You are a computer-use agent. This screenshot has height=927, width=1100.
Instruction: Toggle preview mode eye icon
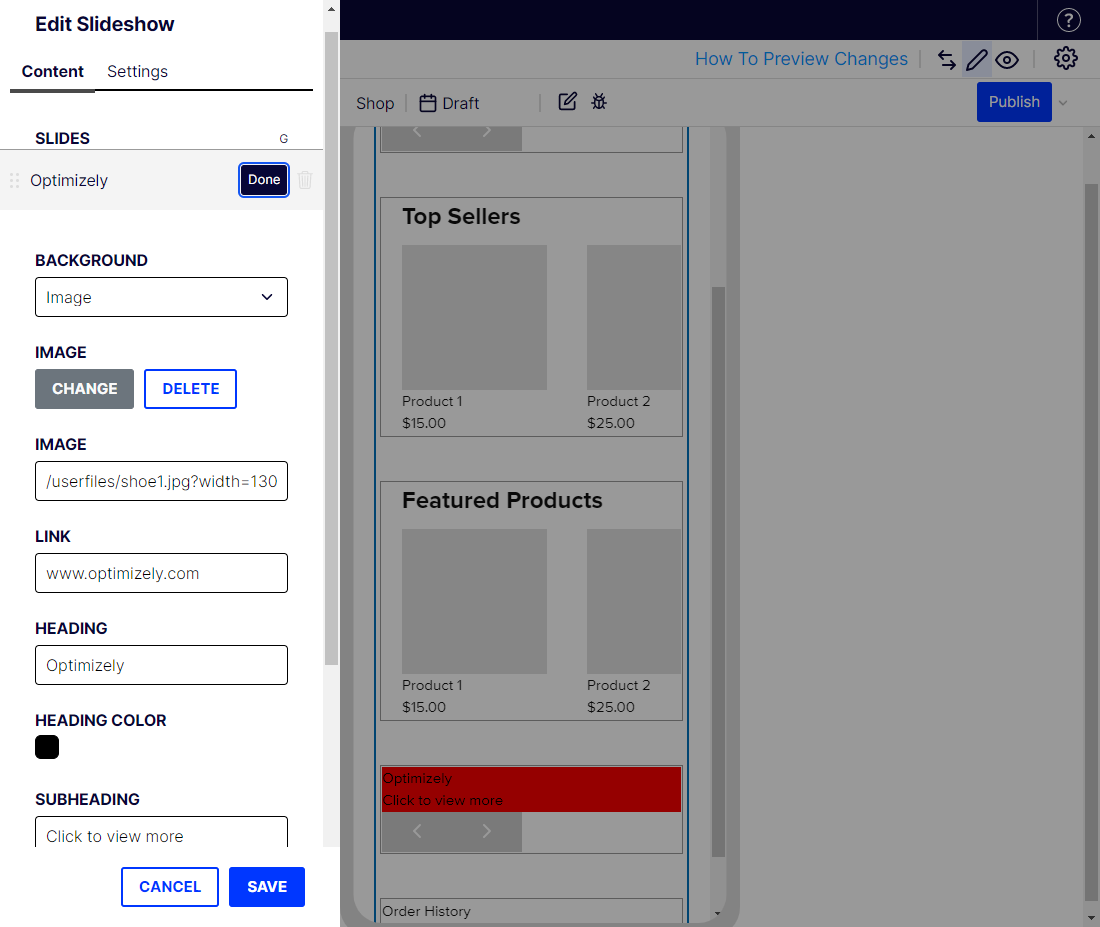pos(1007,60)
